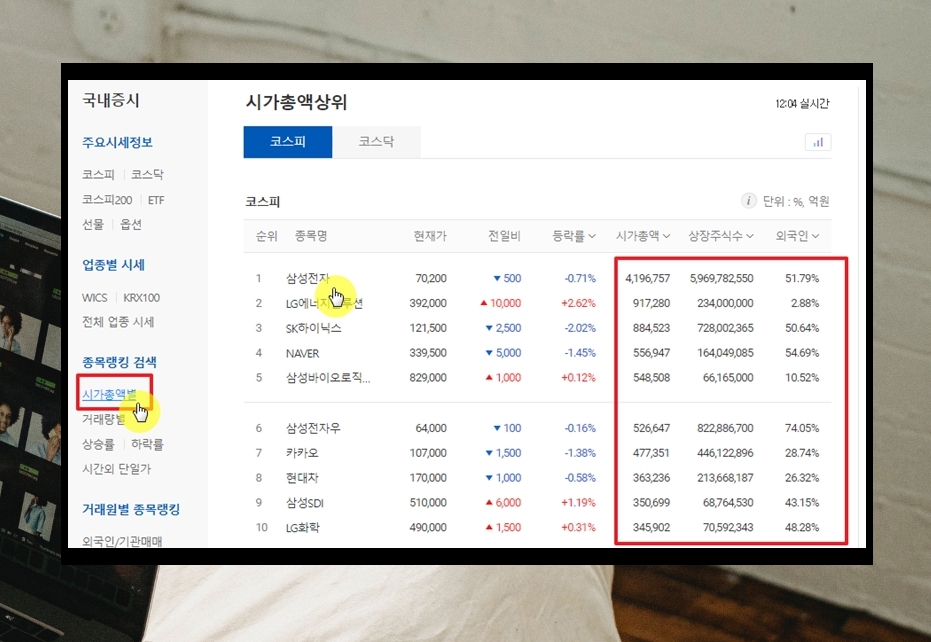Click 전일비 column header
This screenshot has height=642, width=931.
504,236
